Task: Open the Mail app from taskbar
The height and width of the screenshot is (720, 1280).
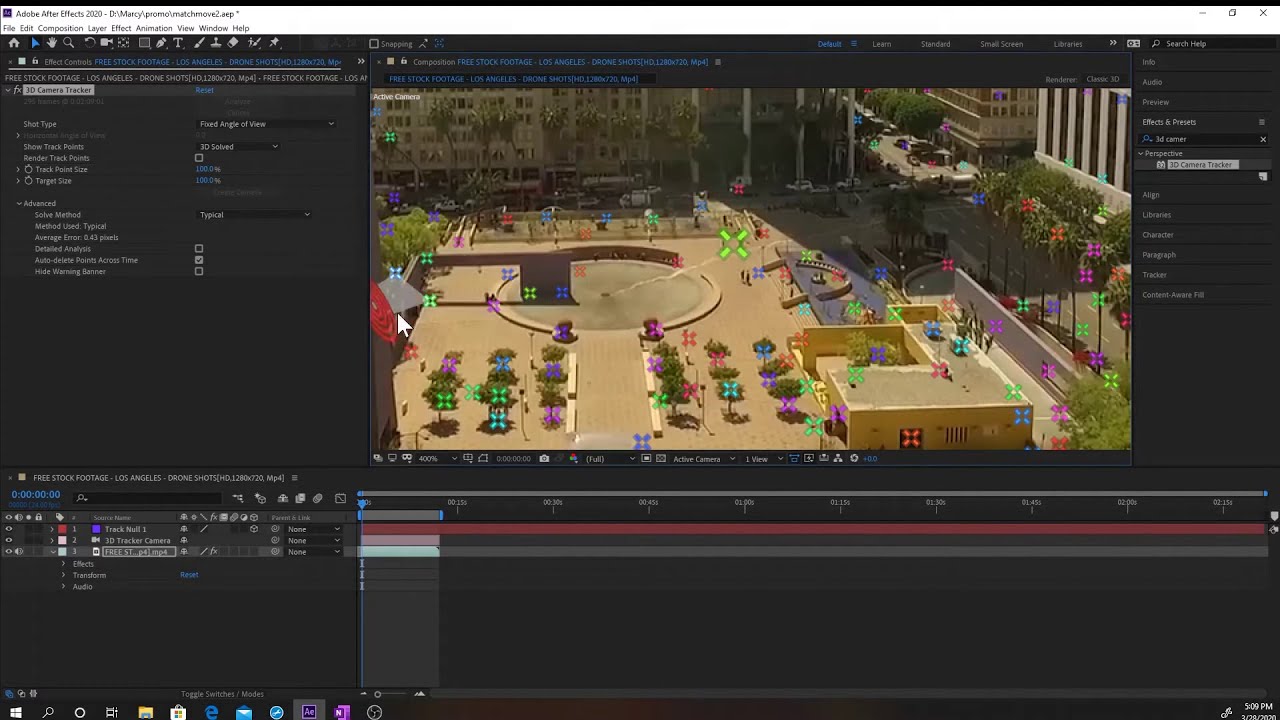Action: point(244,712)
